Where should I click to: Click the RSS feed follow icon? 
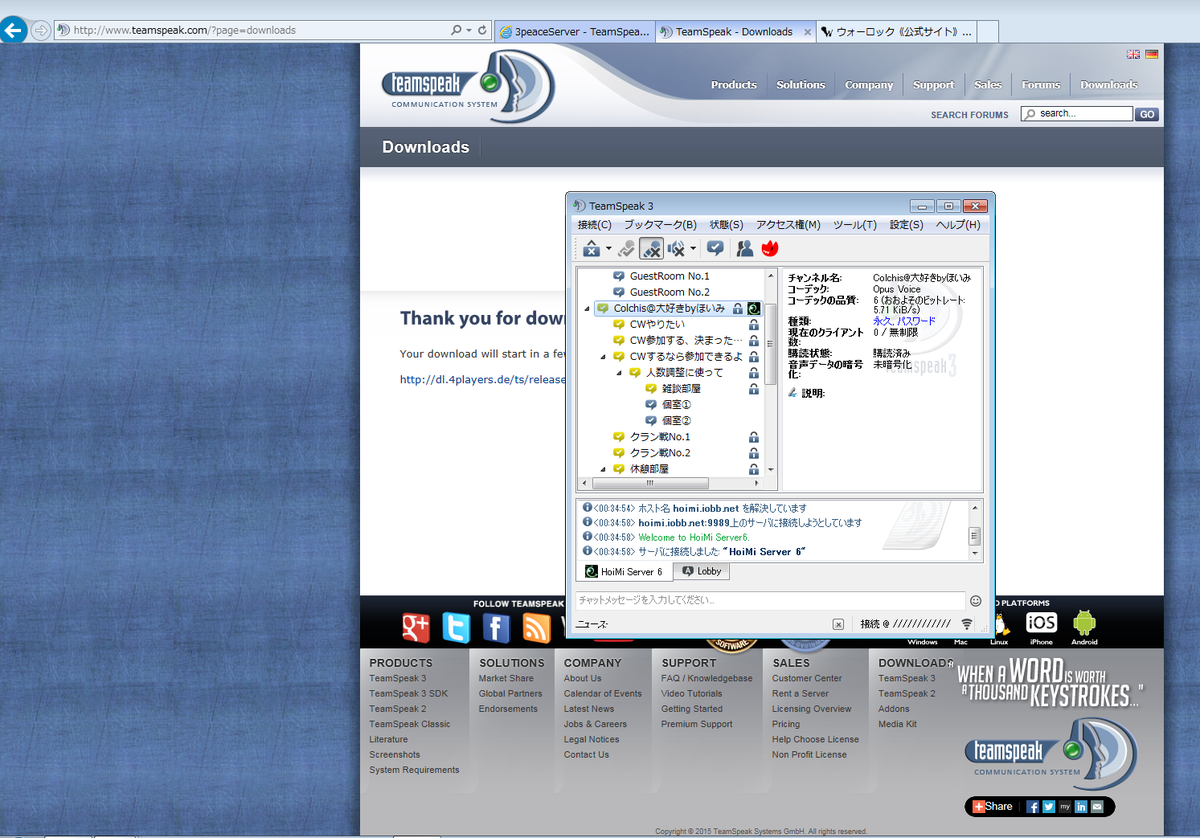[537, 628]
